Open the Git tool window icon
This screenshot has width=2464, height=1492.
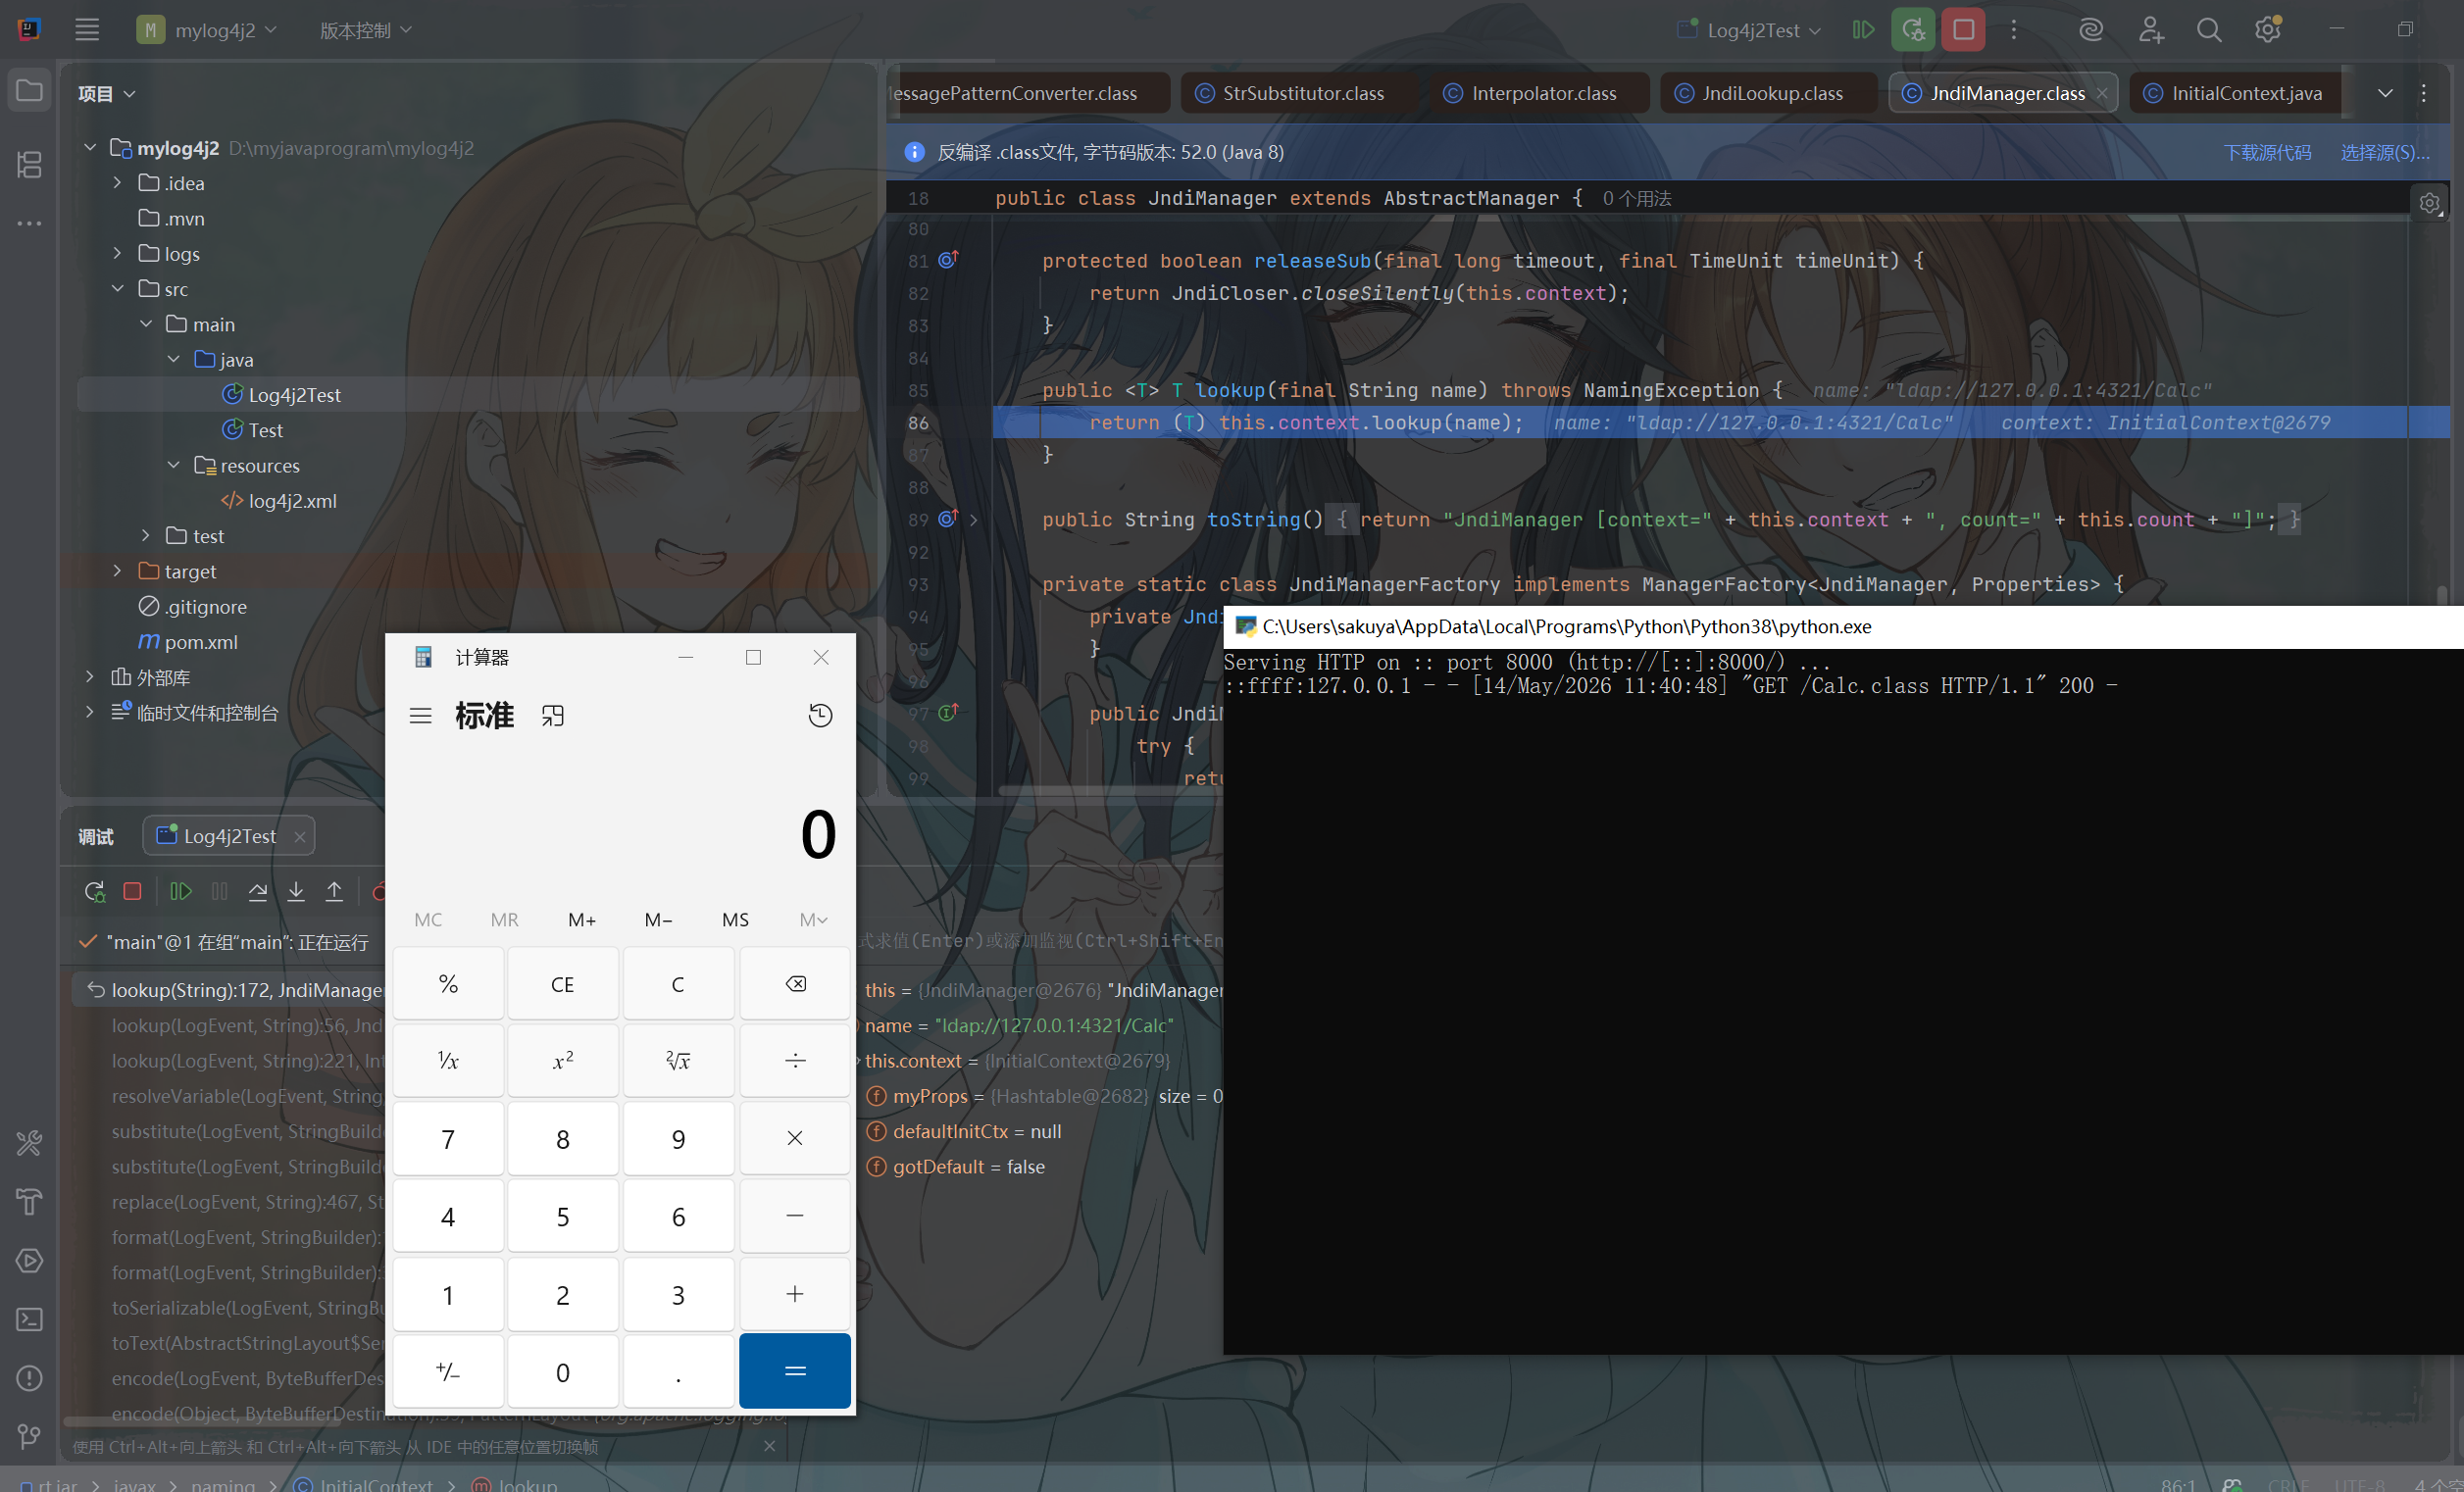(29, 1436)
